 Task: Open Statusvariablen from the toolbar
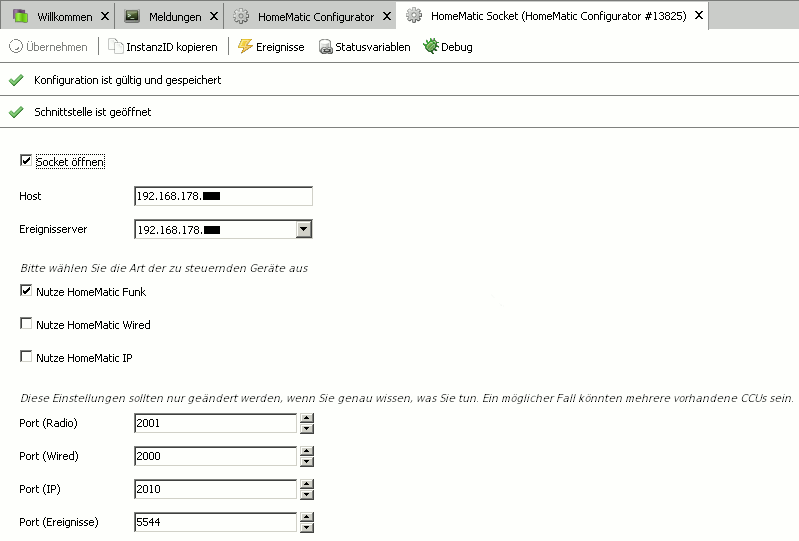click(x=364, y=47)
